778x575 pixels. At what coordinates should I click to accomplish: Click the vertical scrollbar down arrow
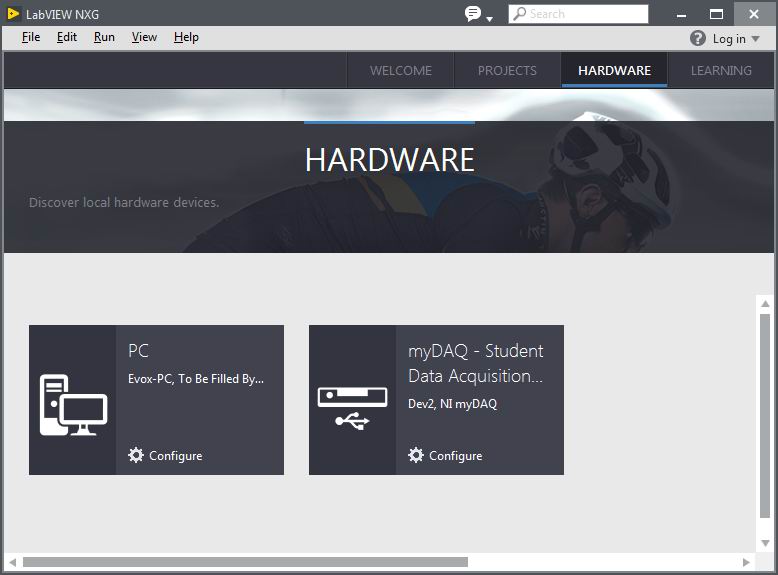tap(766, 543)
